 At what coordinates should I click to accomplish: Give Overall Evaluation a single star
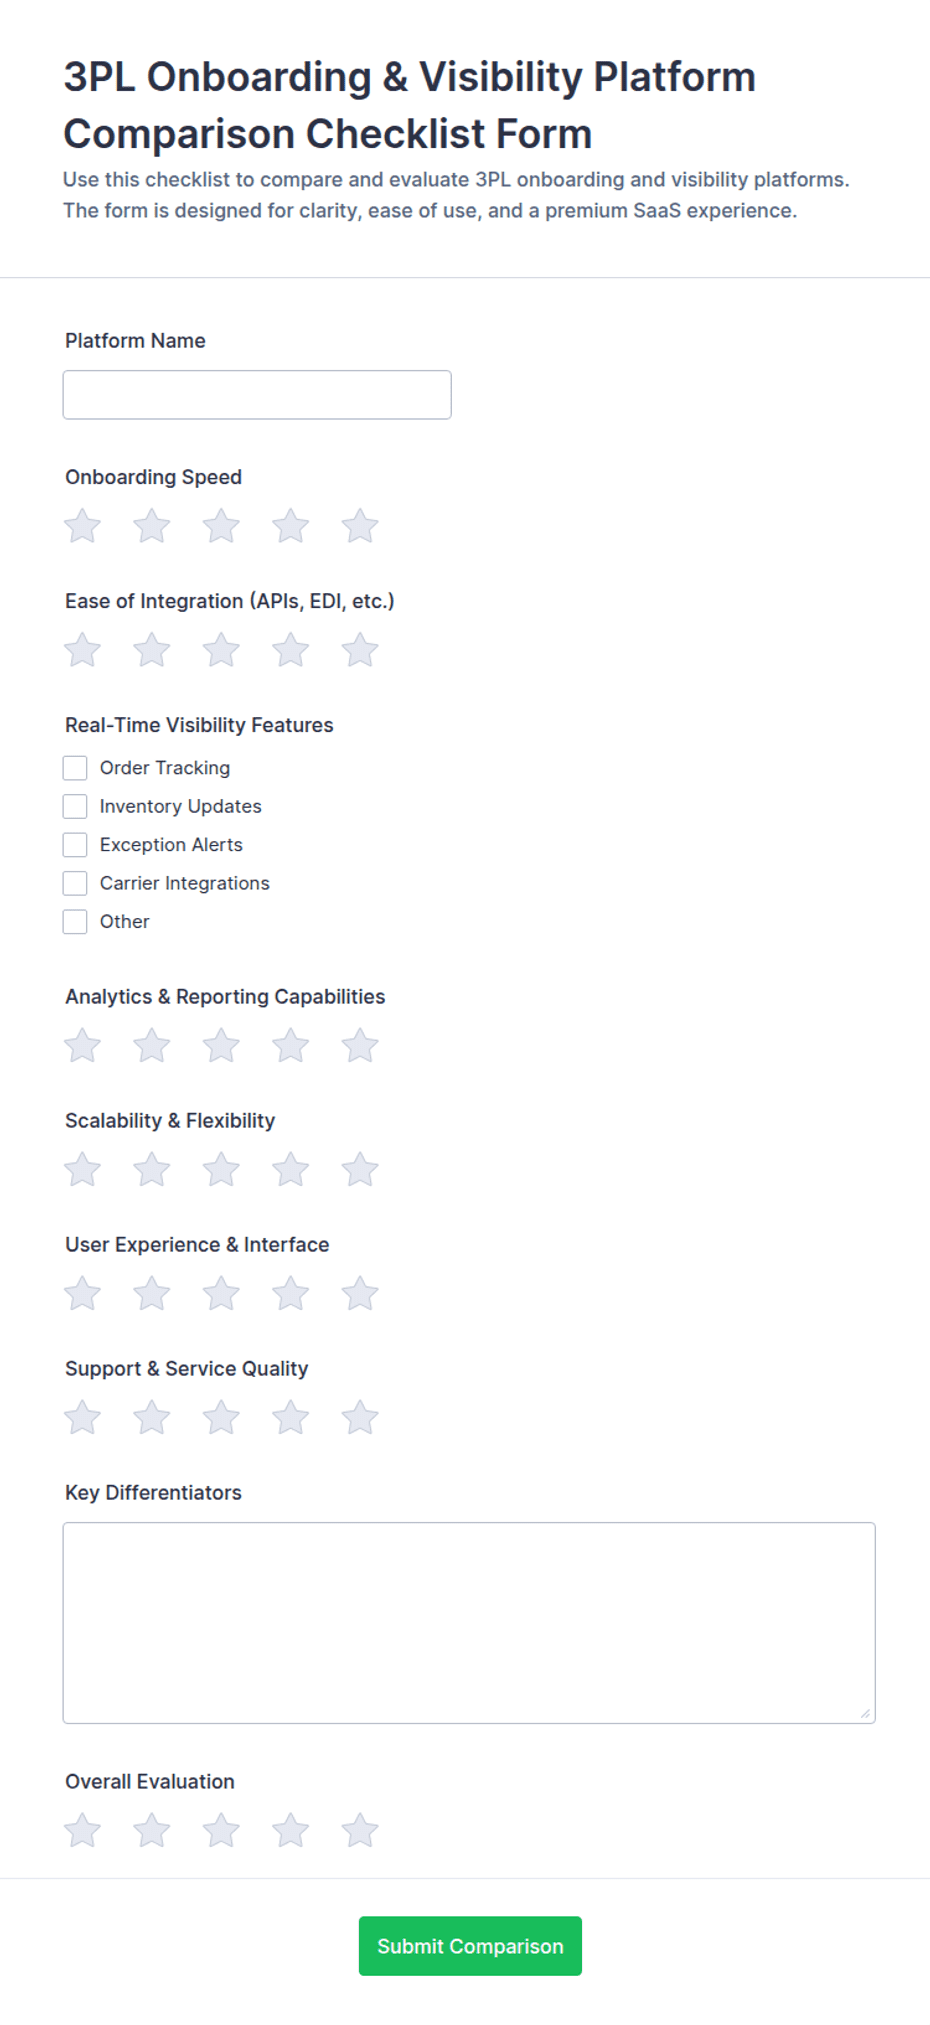(83, 1831)
